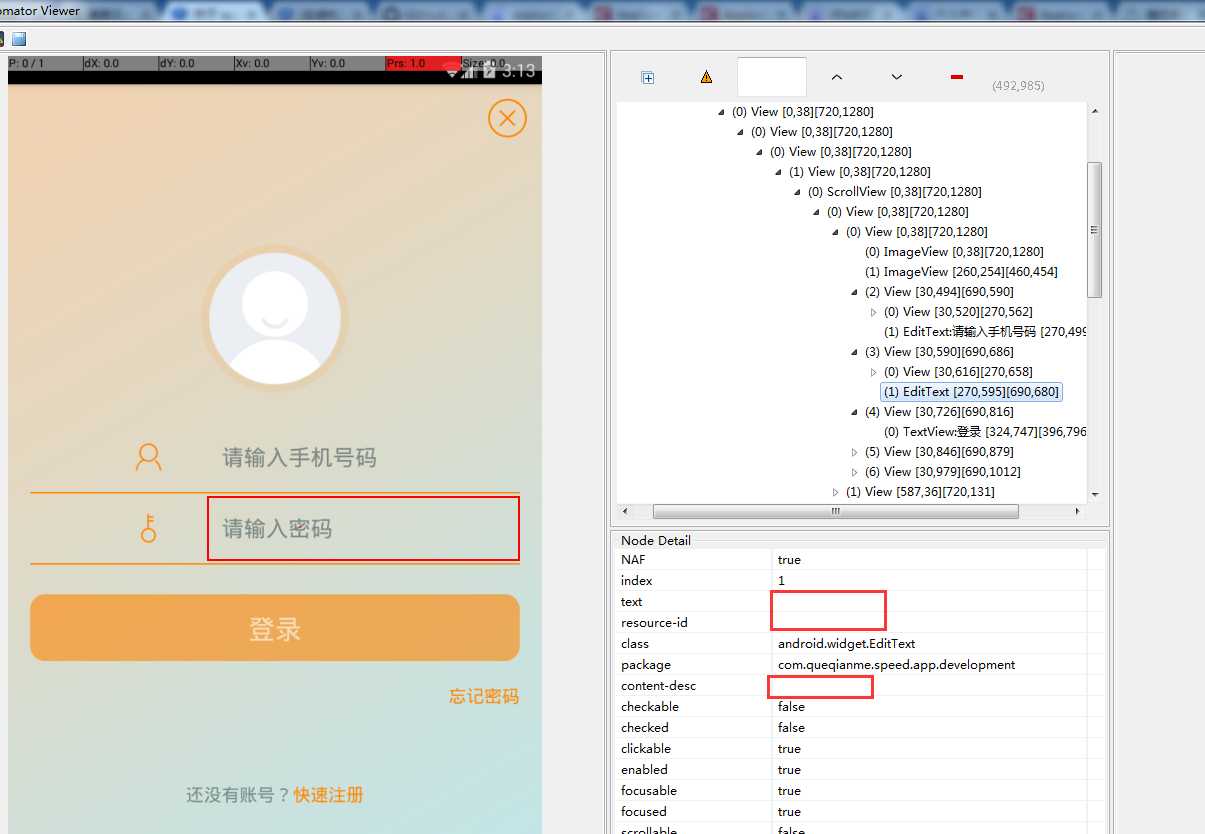Collapse the (0) ScrollView node arrow
This screenshot has height=834, width=1205.
pyautogui.click(x=798, y=192)
